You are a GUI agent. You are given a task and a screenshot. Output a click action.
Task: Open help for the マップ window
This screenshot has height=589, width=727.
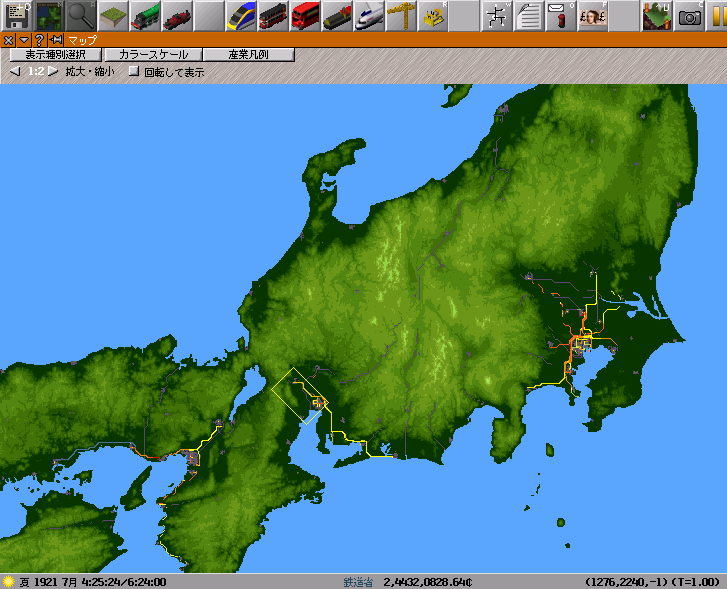click(39, 40)
